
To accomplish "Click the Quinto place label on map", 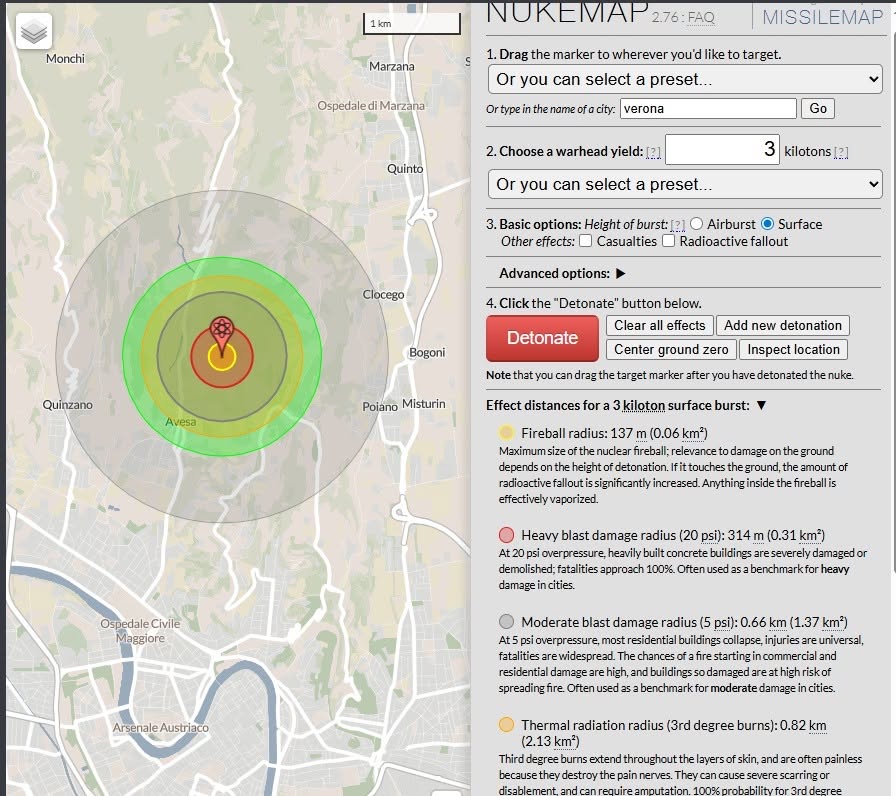I will tap(405, 169).
